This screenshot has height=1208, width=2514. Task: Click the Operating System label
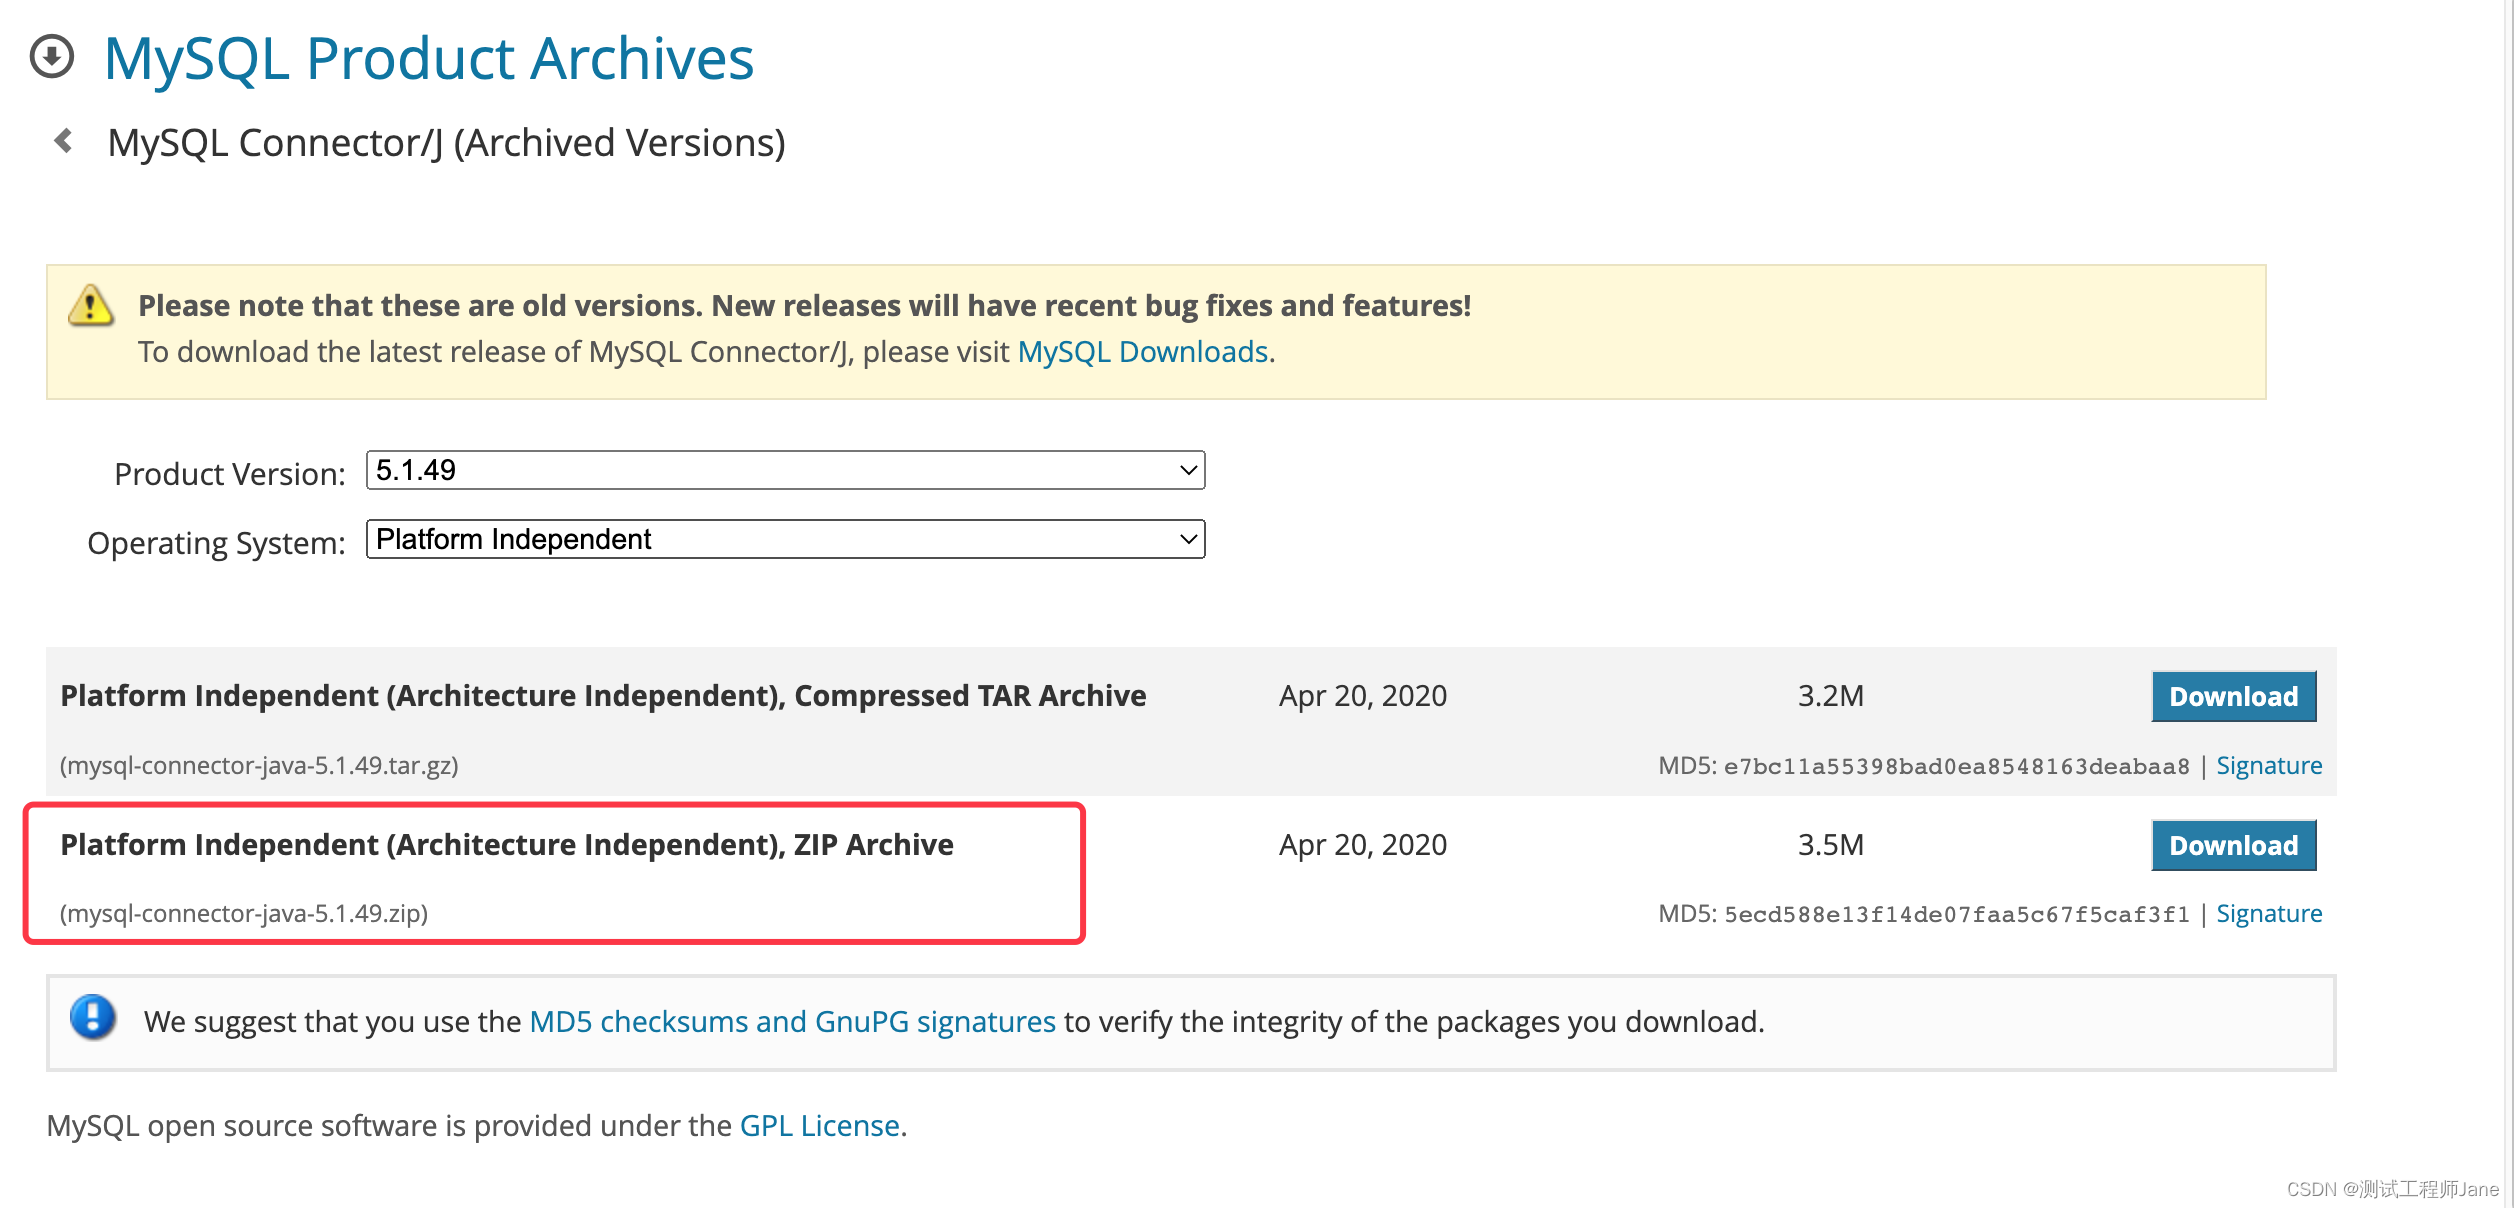pyautogui.click(x=216, y=543)
